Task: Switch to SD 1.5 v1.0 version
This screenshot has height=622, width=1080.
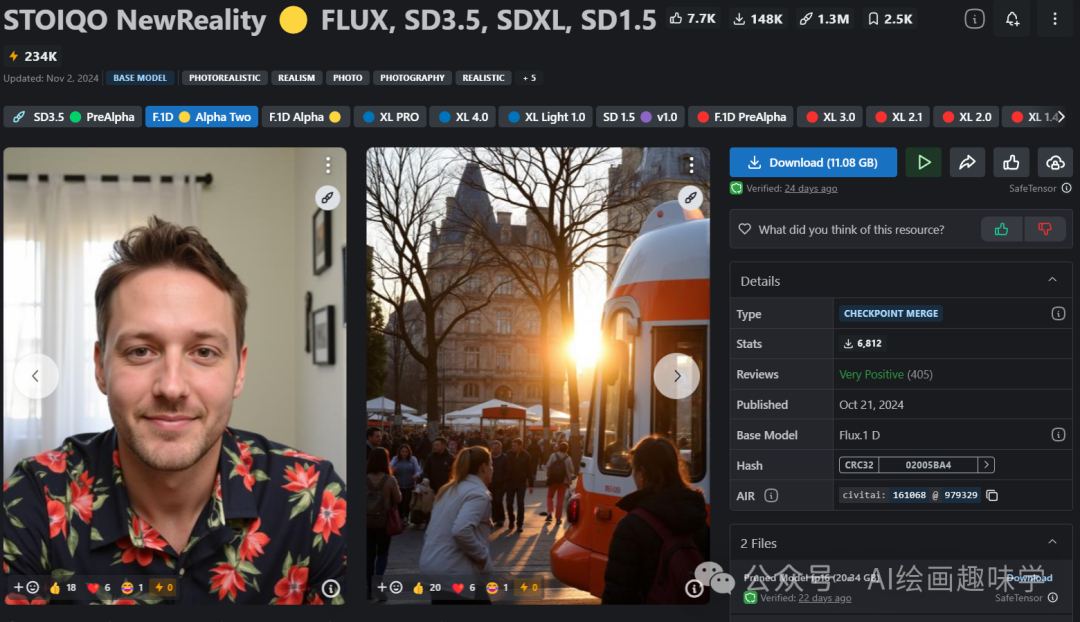Action: click(x=640, y=117)
